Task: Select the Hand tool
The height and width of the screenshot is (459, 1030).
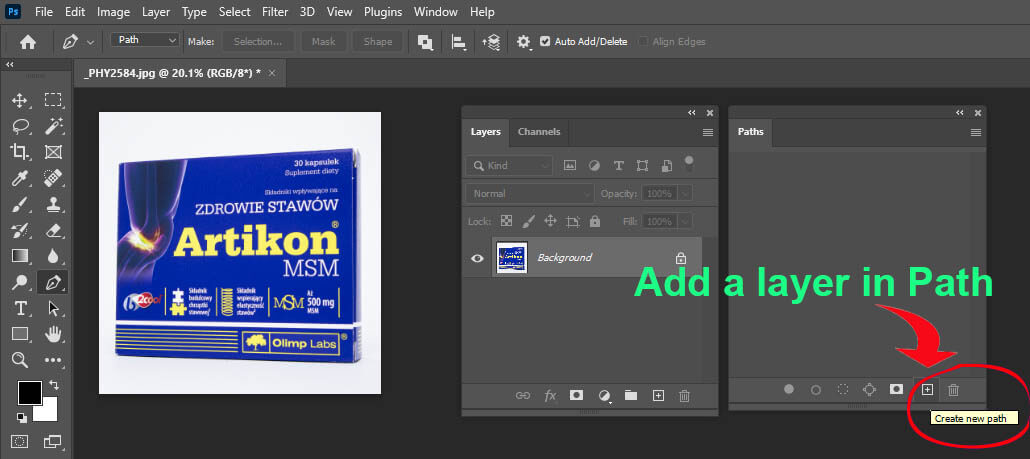Action: pos(53,334)
